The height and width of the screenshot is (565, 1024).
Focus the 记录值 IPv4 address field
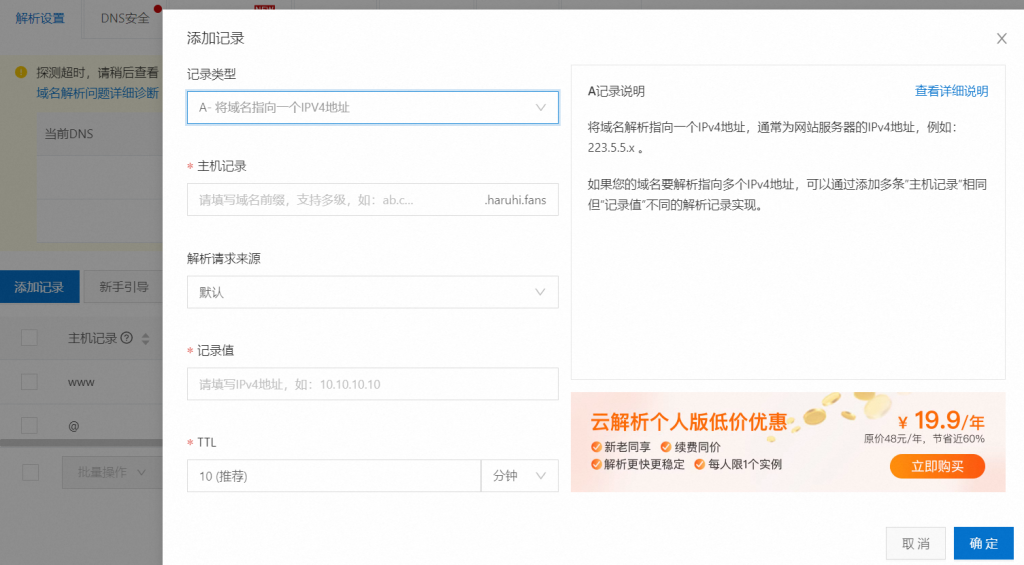(x=372, y=384)
